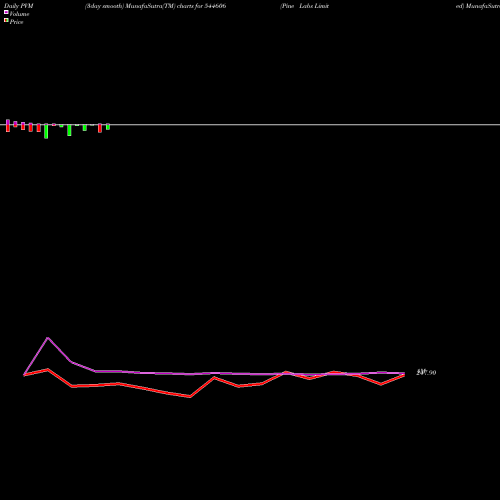
Task: Select the 'Price' legend label
Action: coord(16,22)
